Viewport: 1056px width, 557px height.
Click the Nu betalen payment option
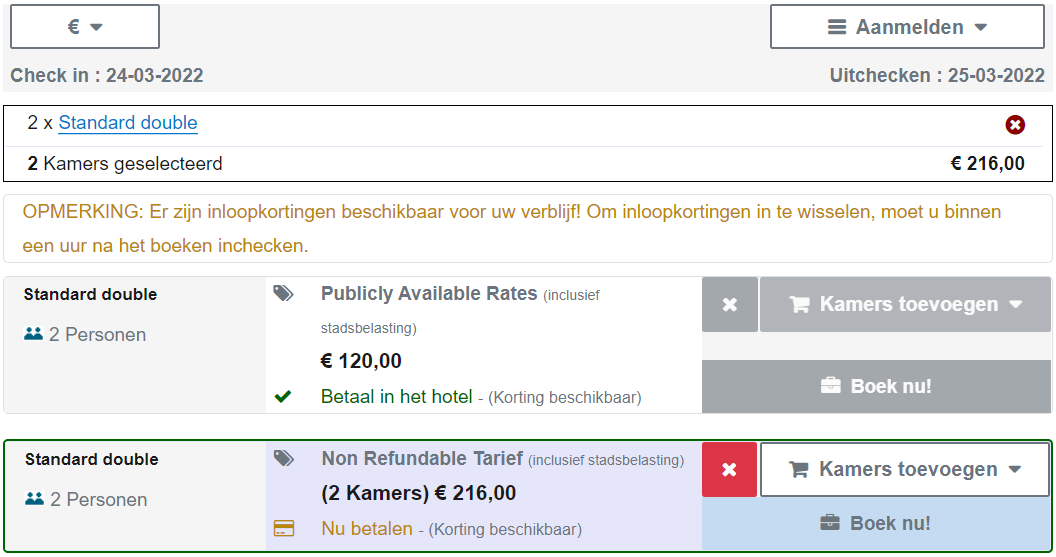[x=366, y=529]
